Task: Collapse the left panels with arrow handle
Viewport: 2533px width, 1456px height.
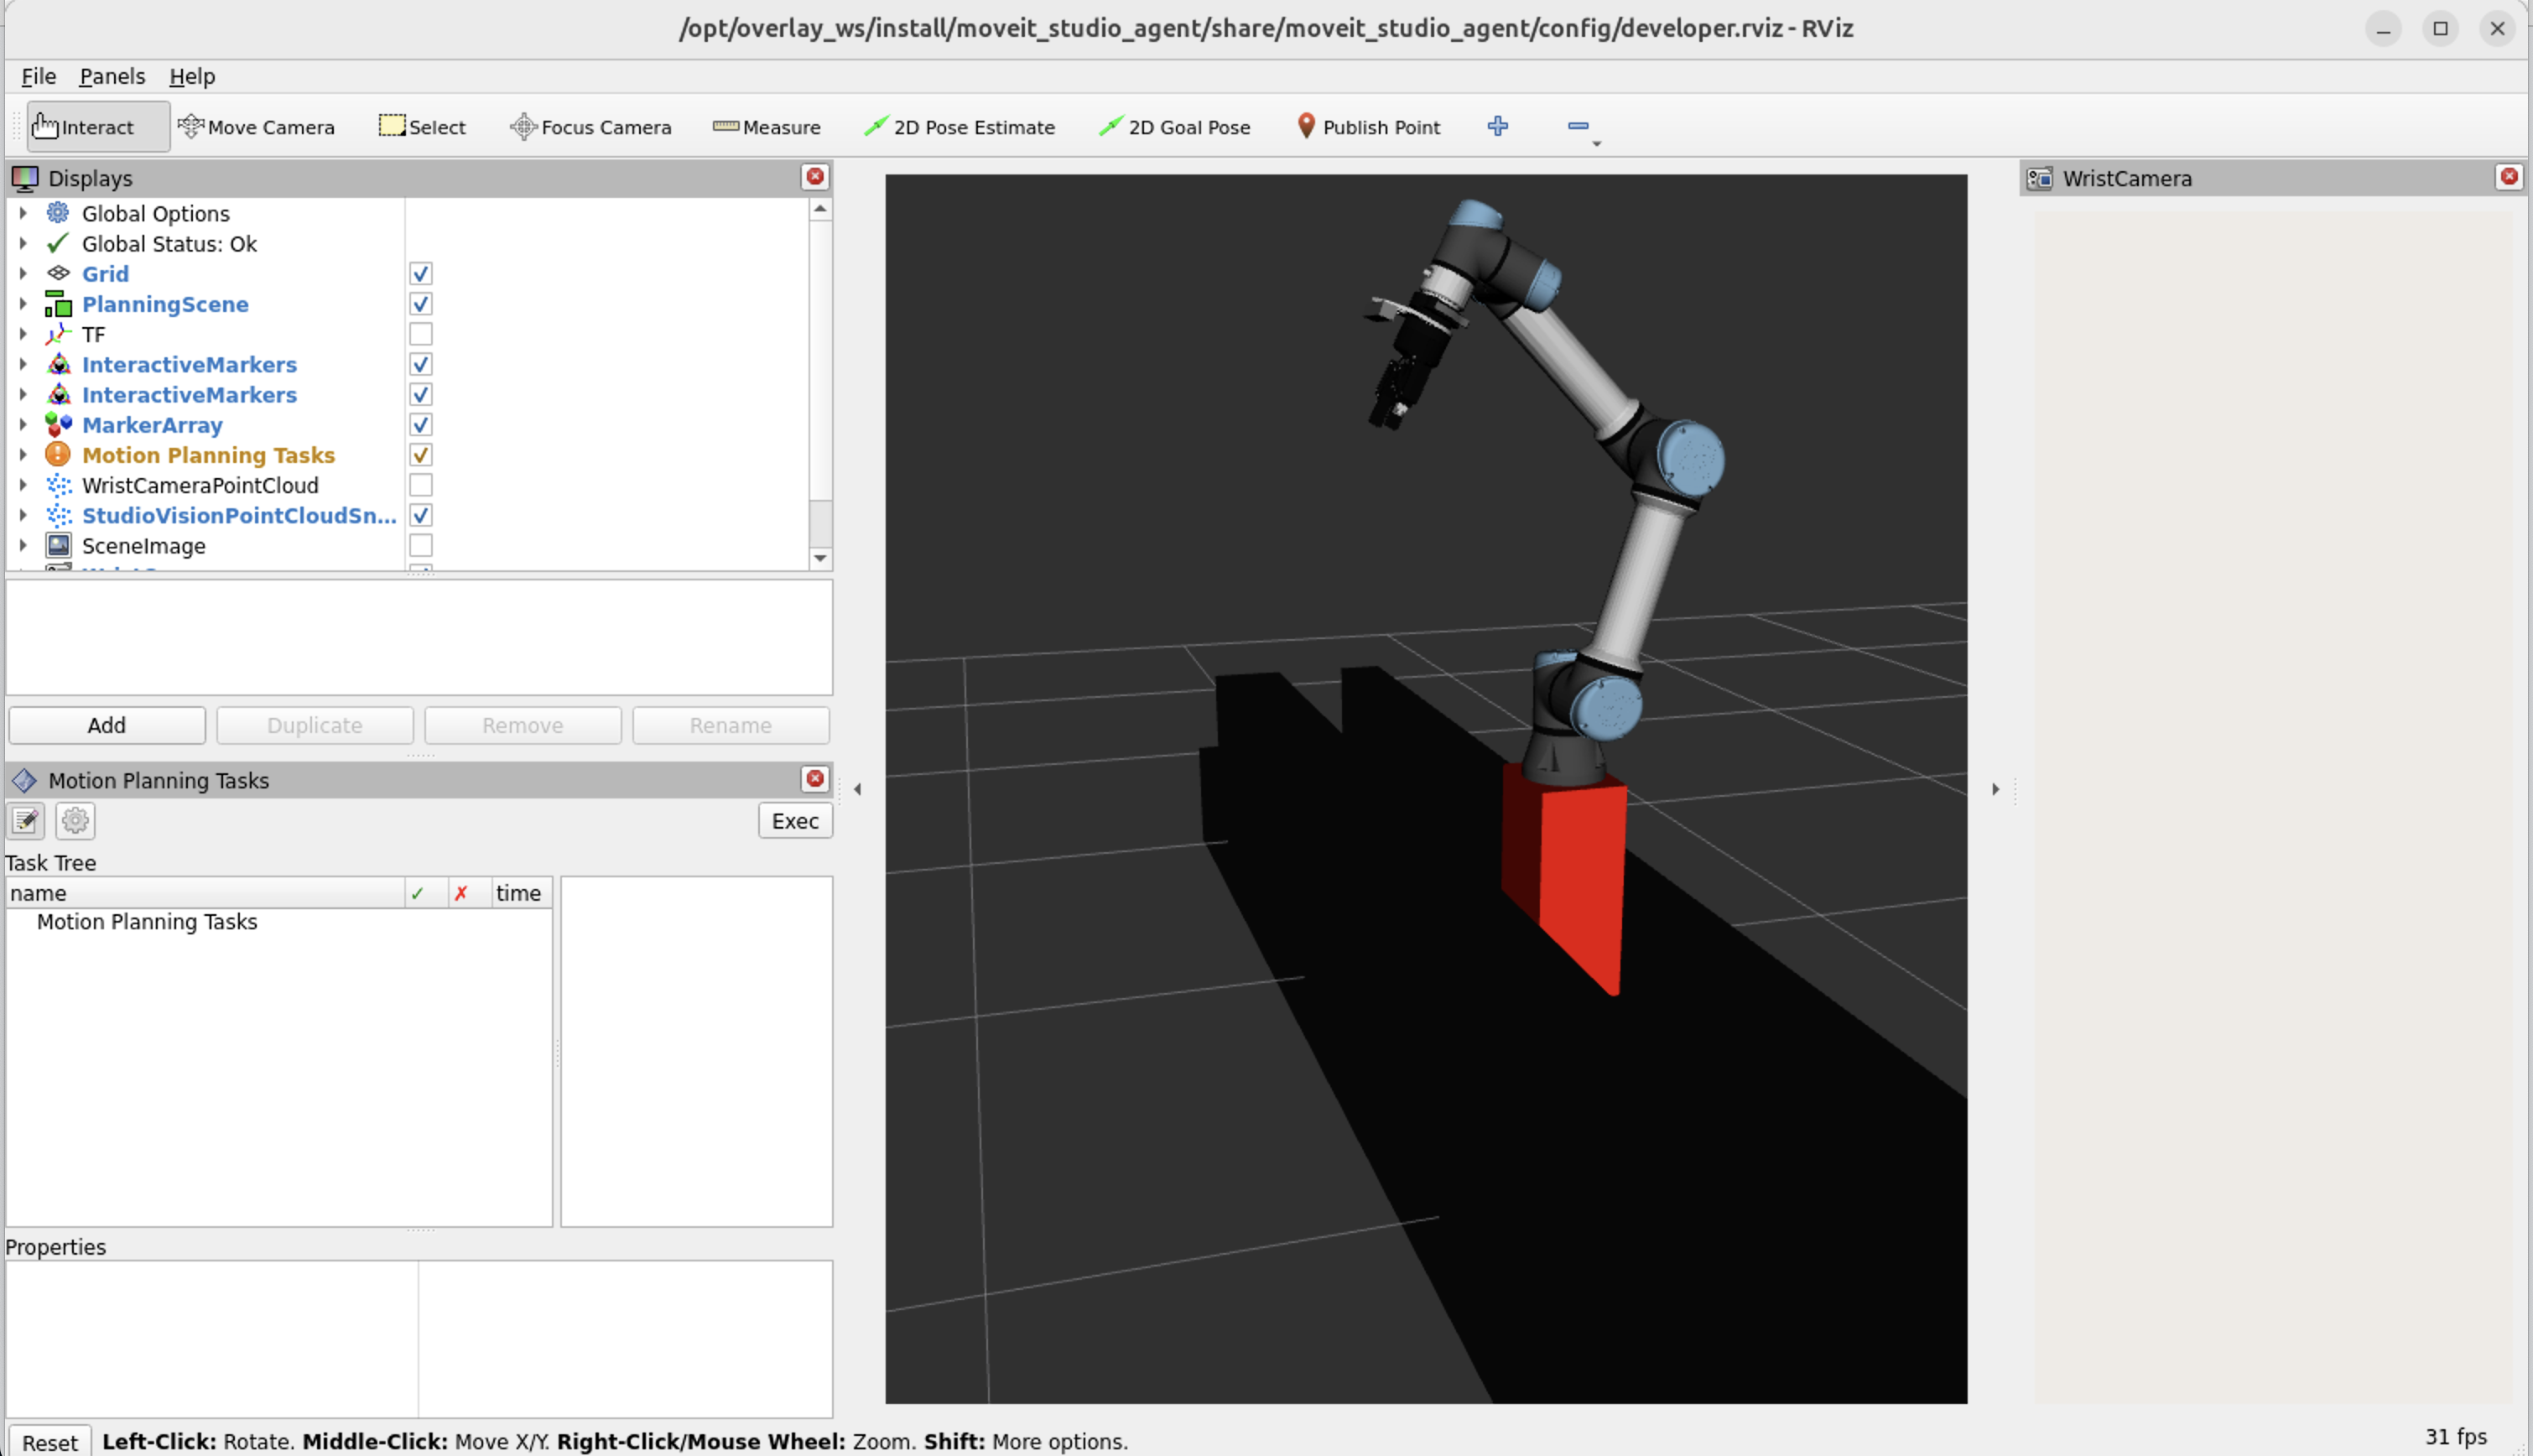Action: [x=857, y=789]
